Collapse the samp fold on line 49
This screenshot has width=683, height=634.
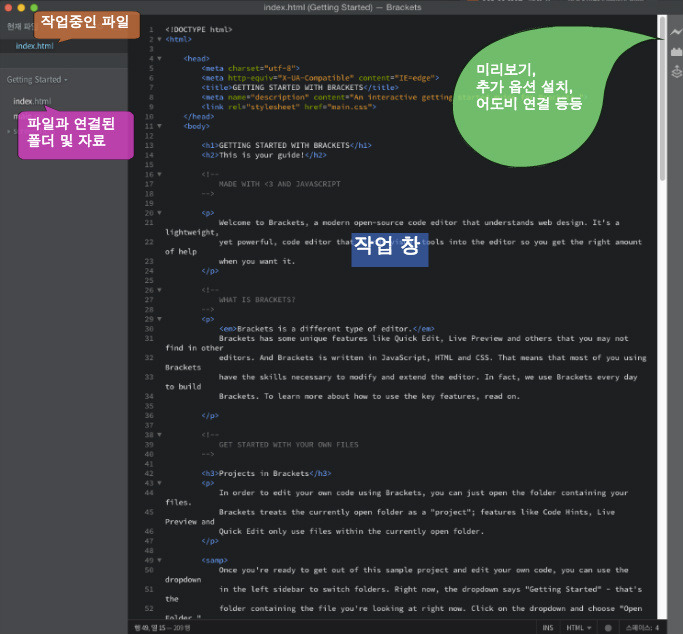[x=159, y=560]
